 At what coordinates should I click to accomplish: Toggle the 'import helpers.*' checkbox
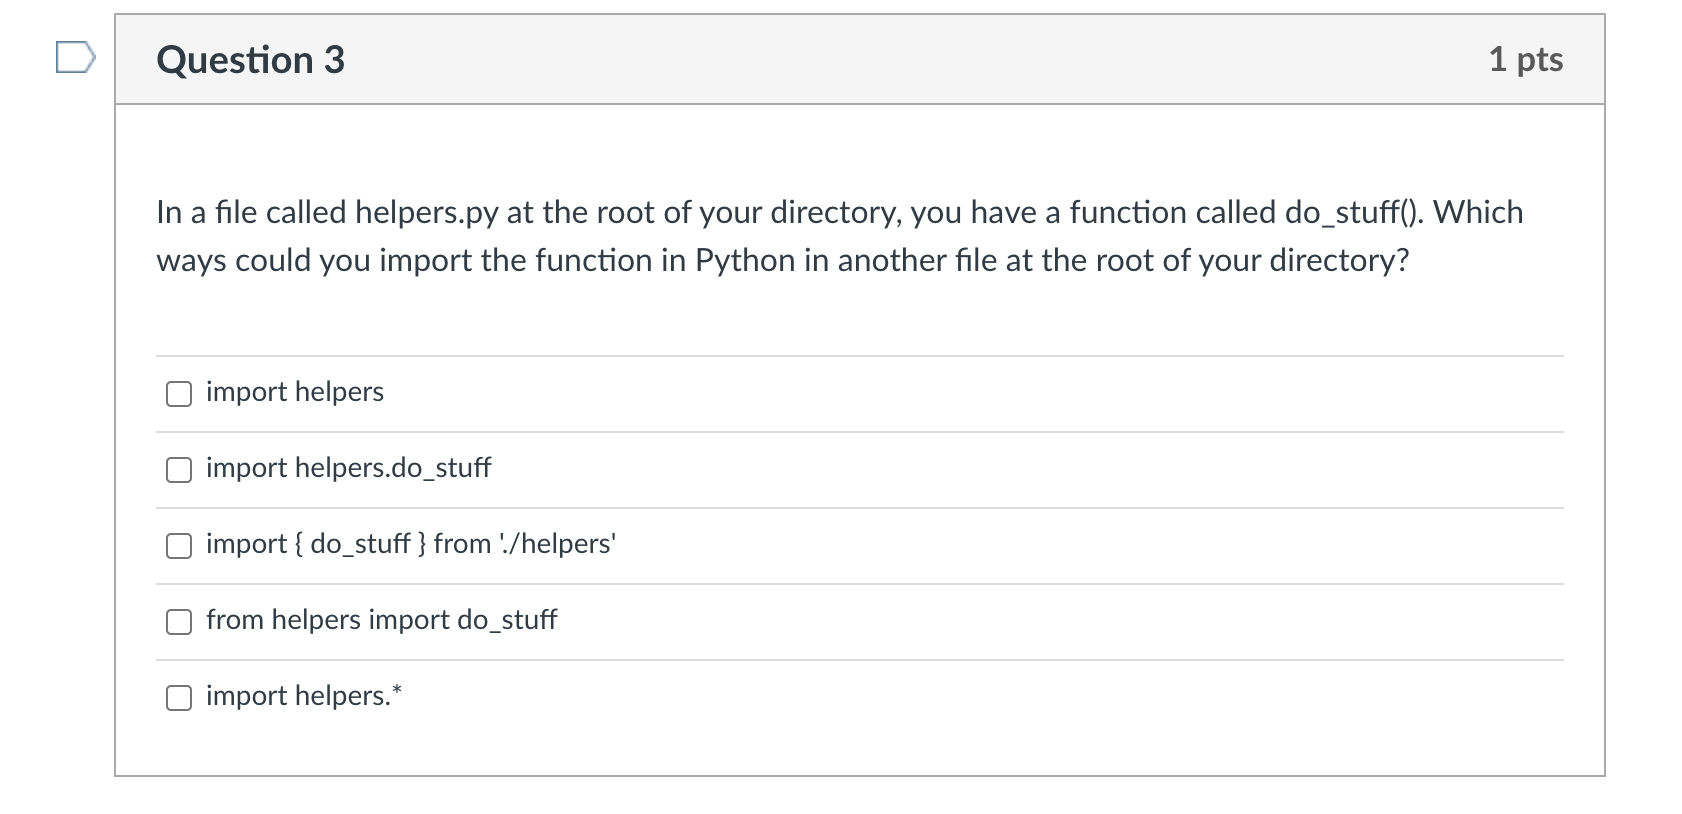click(x=179, y=698)
